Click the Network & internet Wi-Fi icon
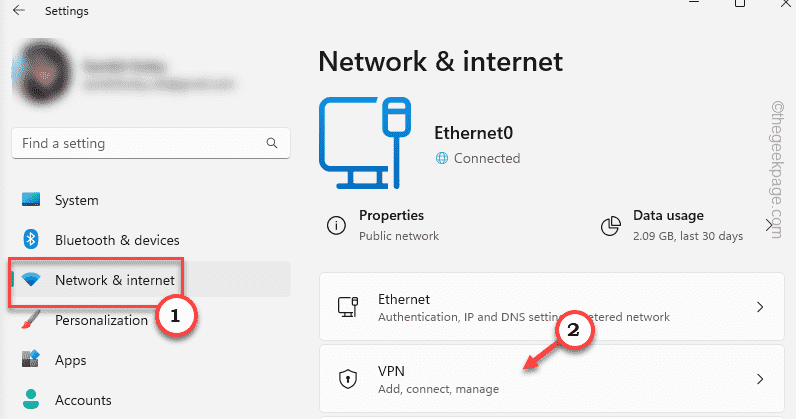 coord(31,280)
